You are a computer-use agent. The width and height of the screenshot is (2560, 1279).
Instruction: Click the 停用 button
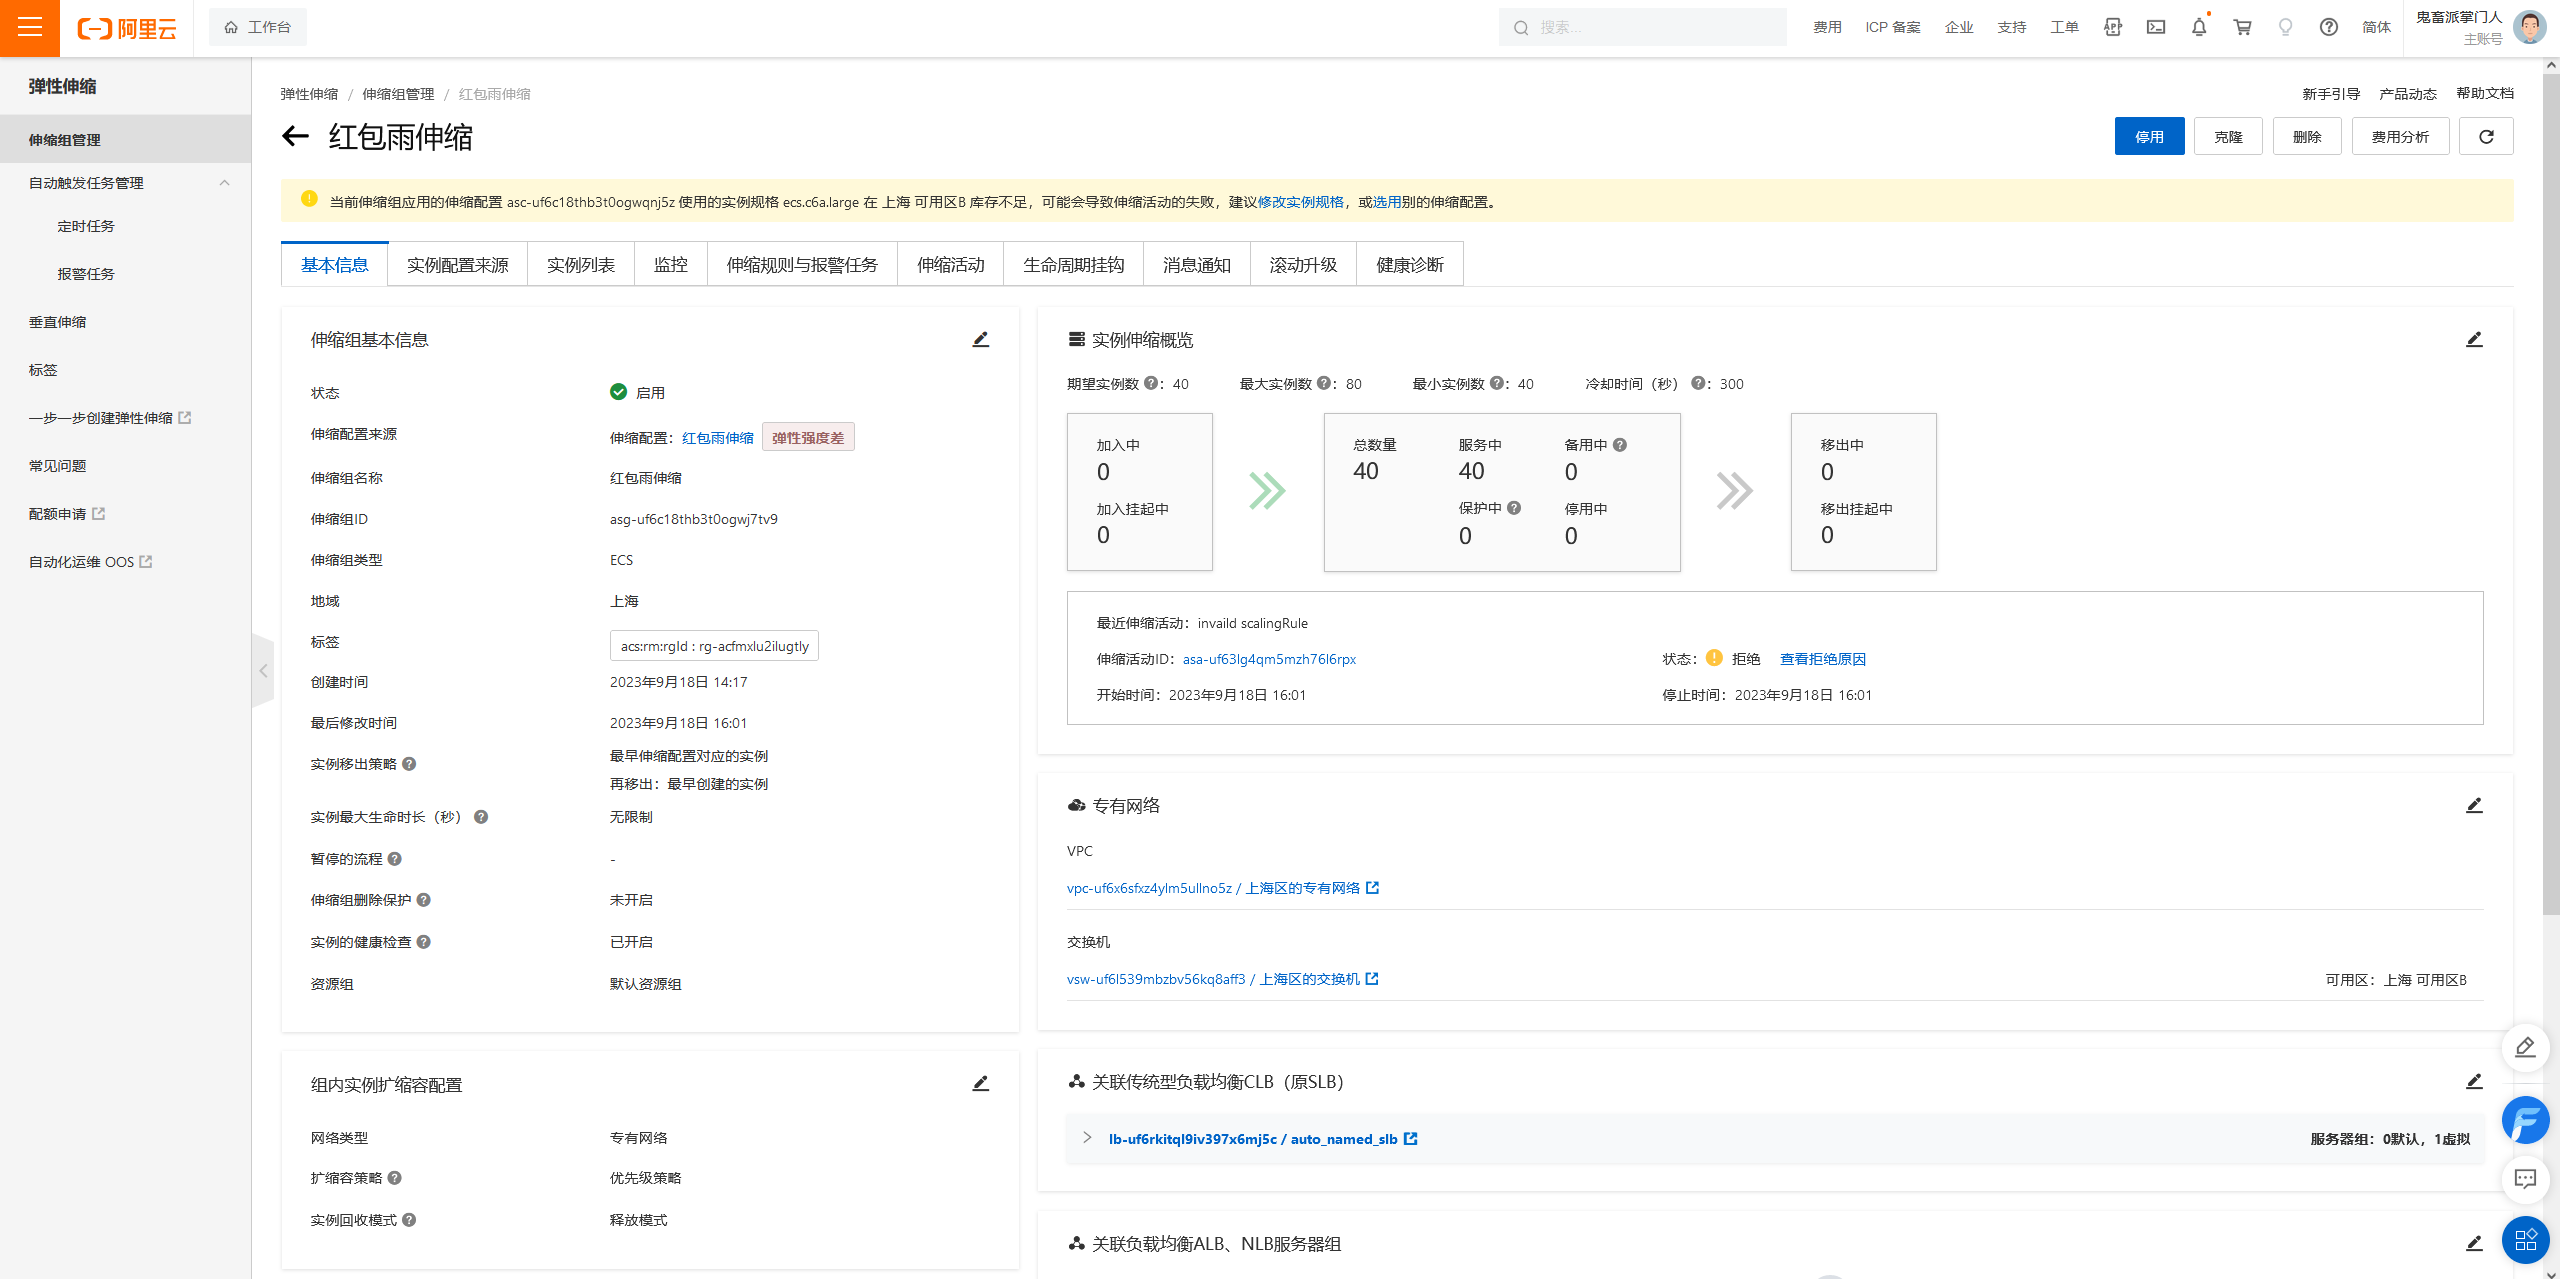(x=2149, y=136)
